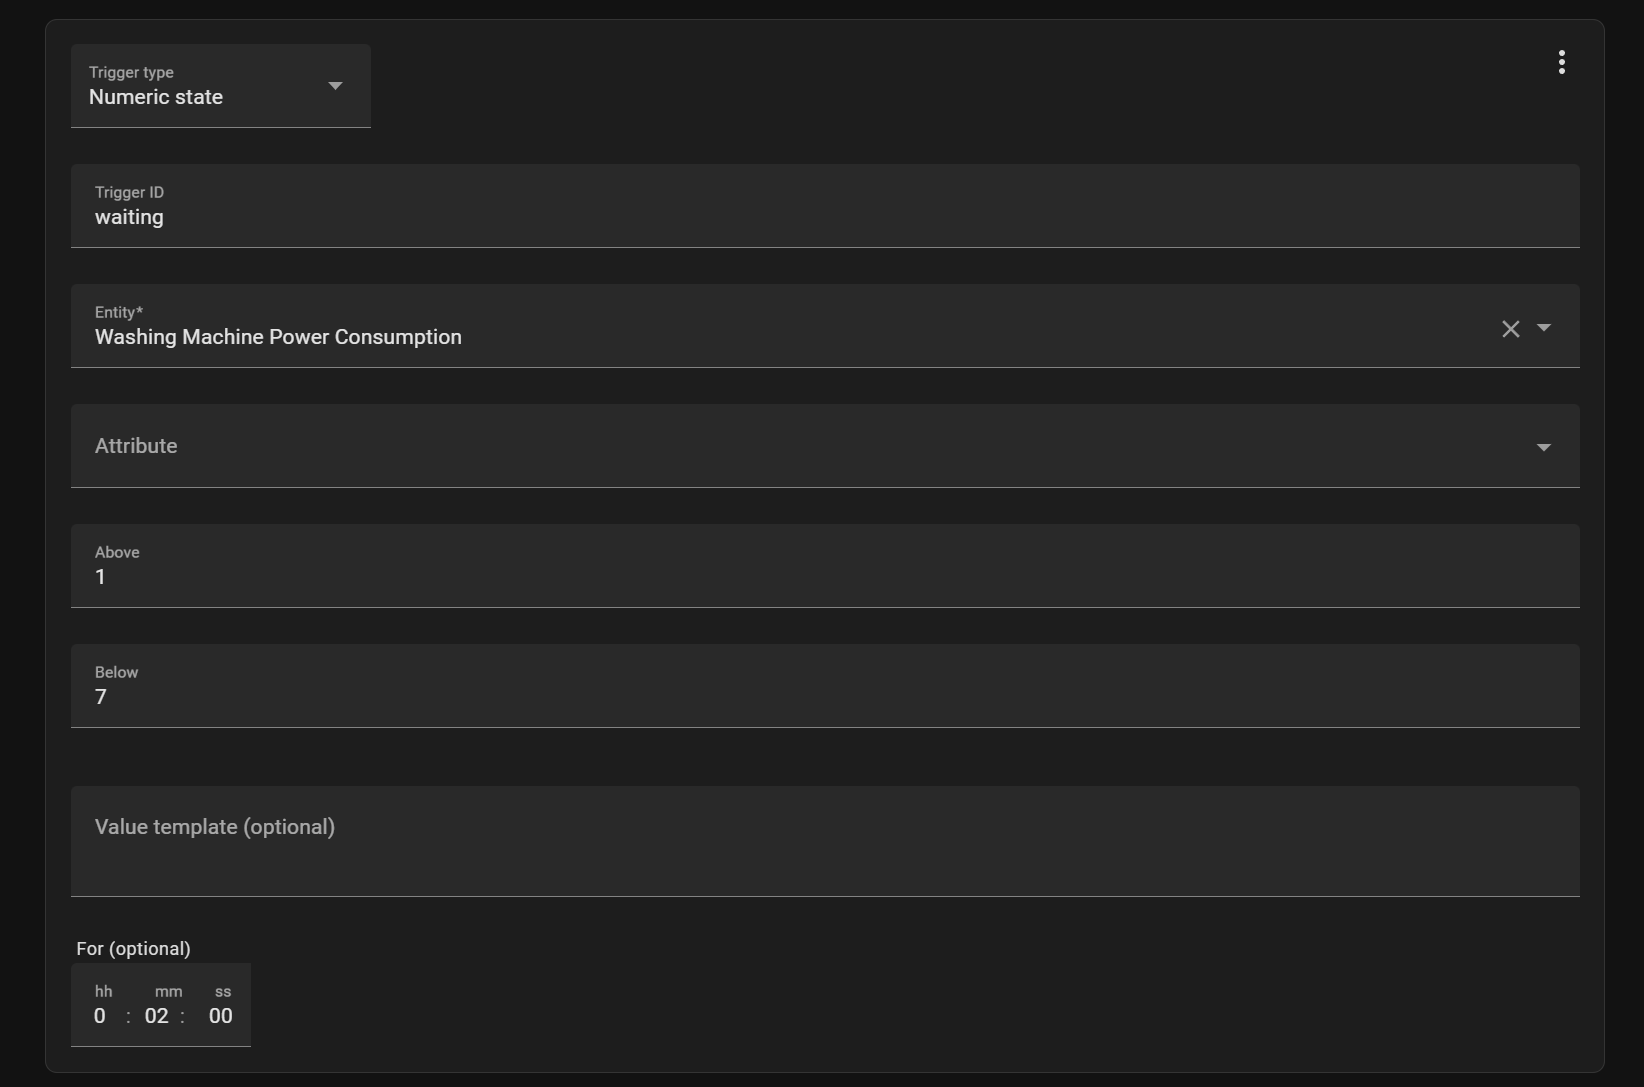Click the Above value field

pyautogui.click(x=825, y=566)
